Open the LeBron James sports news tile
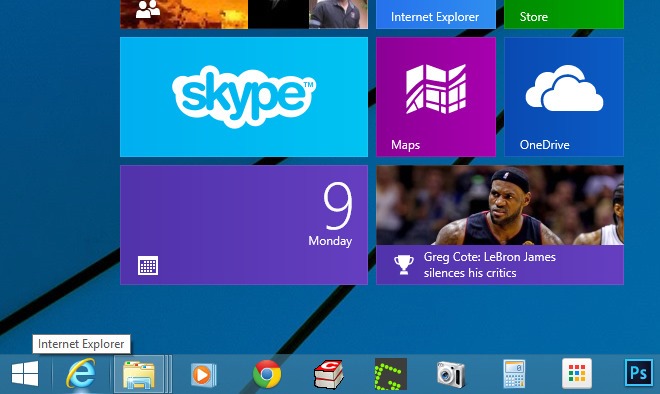Image resolution: width=660 pixels, height=394 pixels. click(500, 225)
